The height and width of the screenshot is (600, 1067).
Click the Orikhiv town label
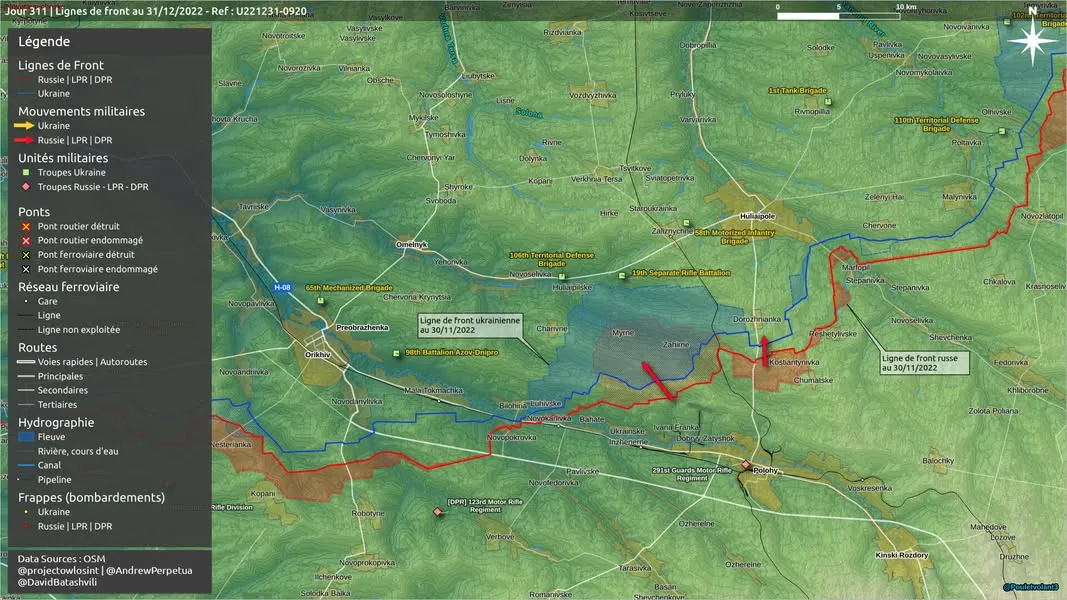[317, 355]
